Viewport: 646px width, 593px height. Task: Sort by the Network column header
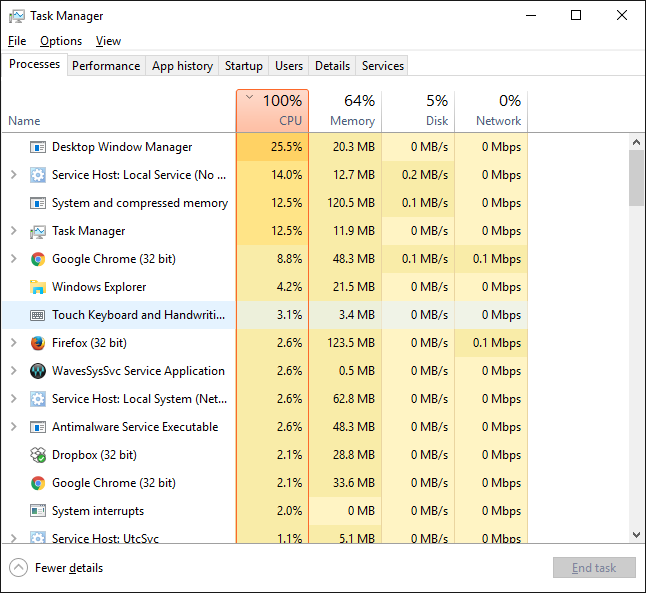point(491,111)
